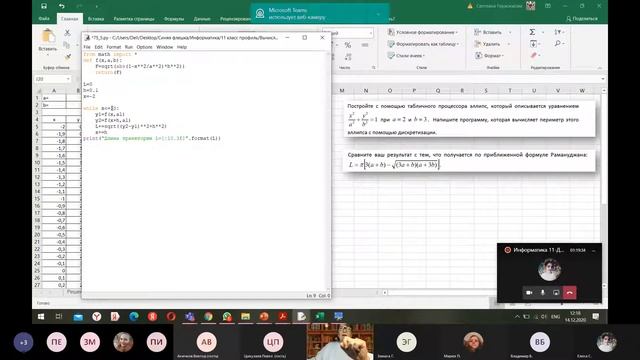Expand the Excel Name Box dropdown arrow
640x360 pixels.
pyautogui.click(x=68, y=79)
